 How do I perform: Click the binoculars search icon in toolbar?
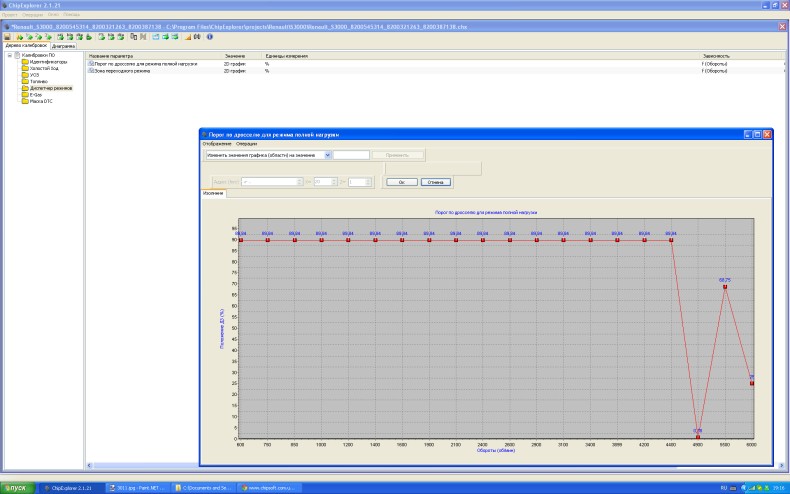pyautogui.click(x=197, y=37)
